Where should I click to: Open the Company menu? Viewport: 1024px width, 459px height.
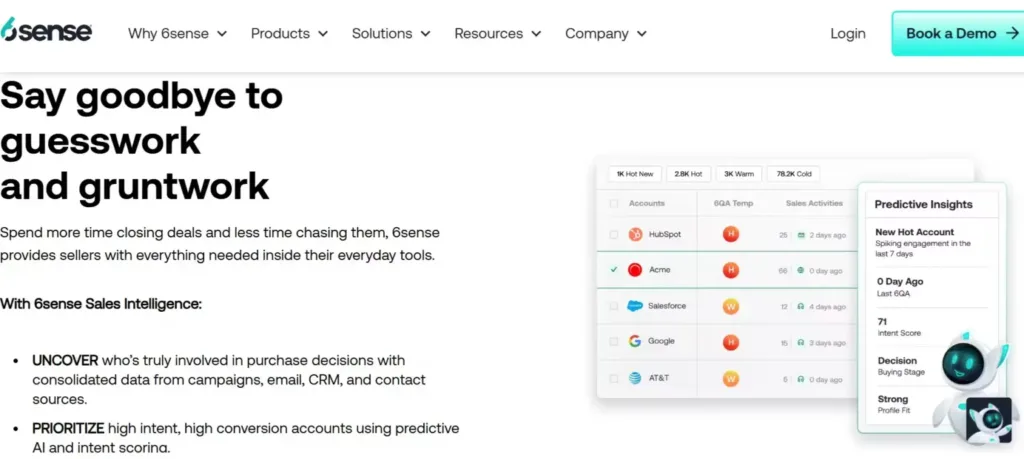606,33
